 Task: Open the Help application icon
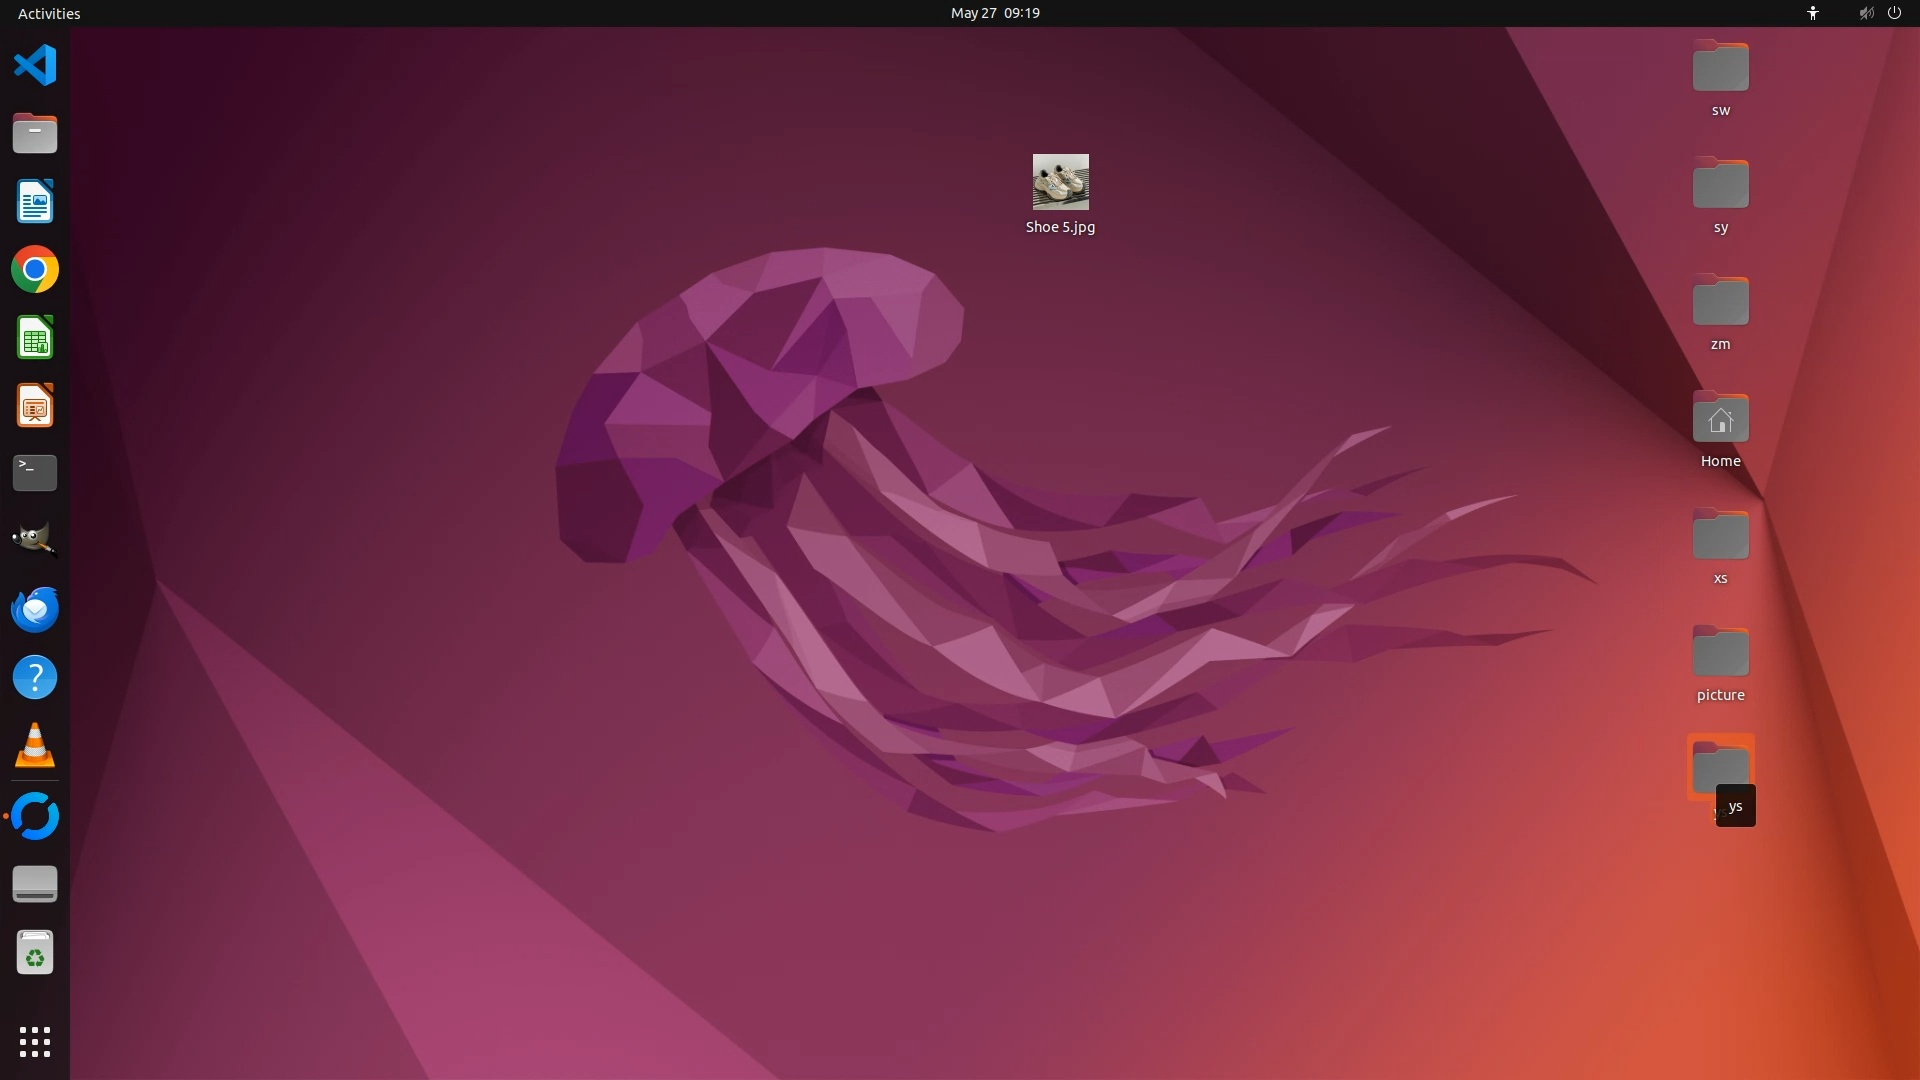pos(35,677)
